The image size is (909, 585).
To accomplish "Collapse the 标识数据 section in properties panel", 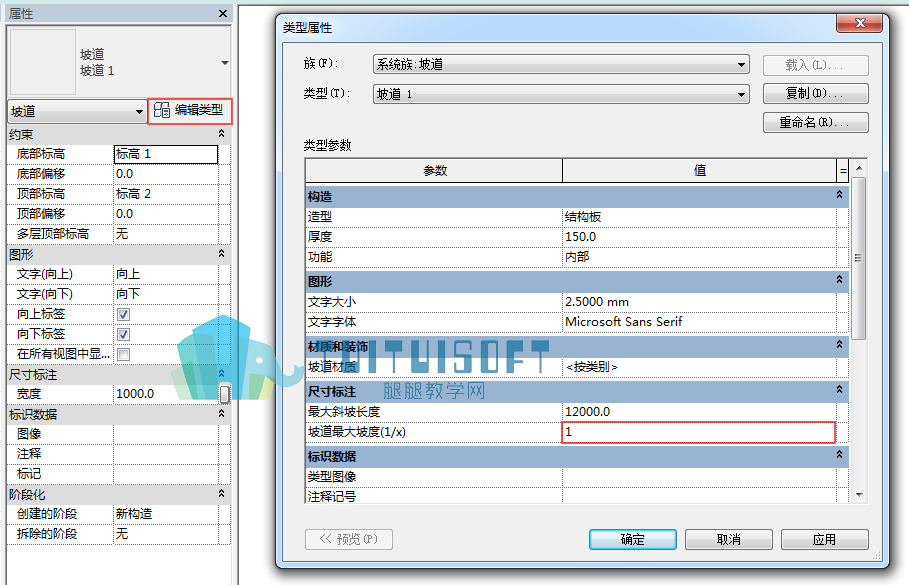I will [x=221, y=413].
